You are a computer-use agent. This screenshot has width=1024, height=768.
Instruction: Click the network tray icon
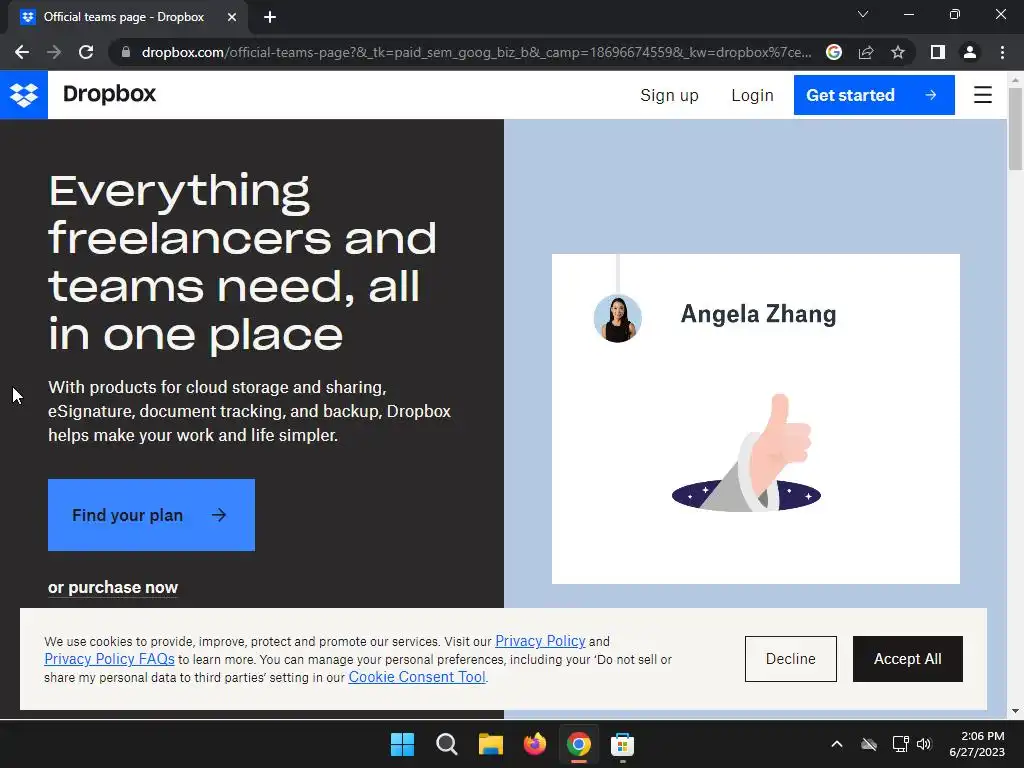901,744
